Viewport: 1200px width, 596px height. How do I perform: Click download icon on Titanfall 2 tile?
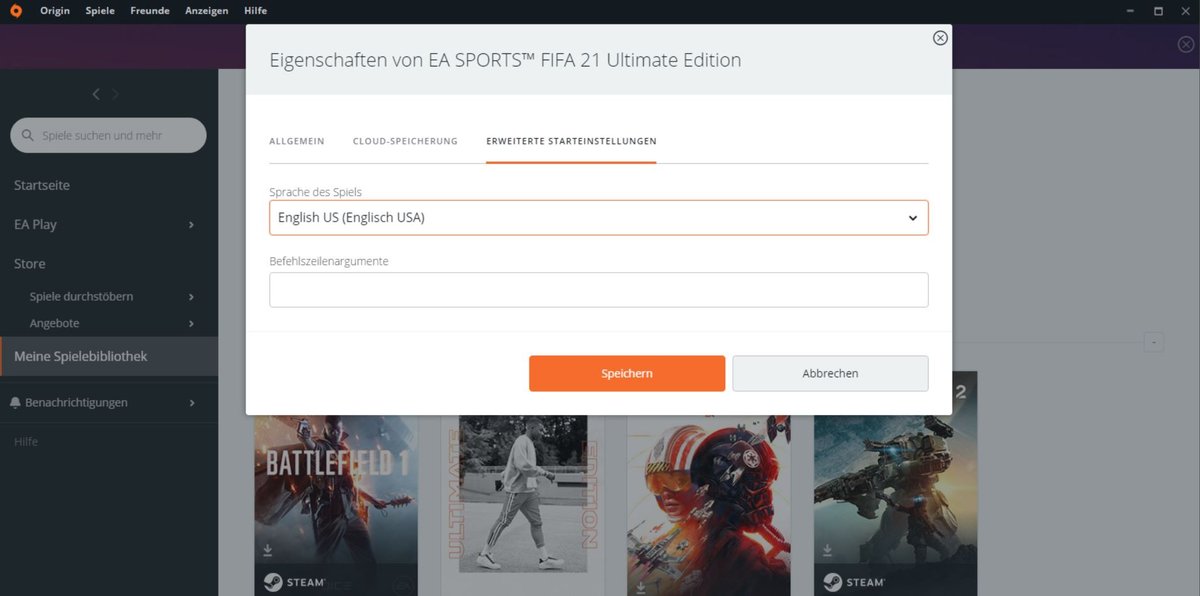pyautogui.click(x=828, y=550)
